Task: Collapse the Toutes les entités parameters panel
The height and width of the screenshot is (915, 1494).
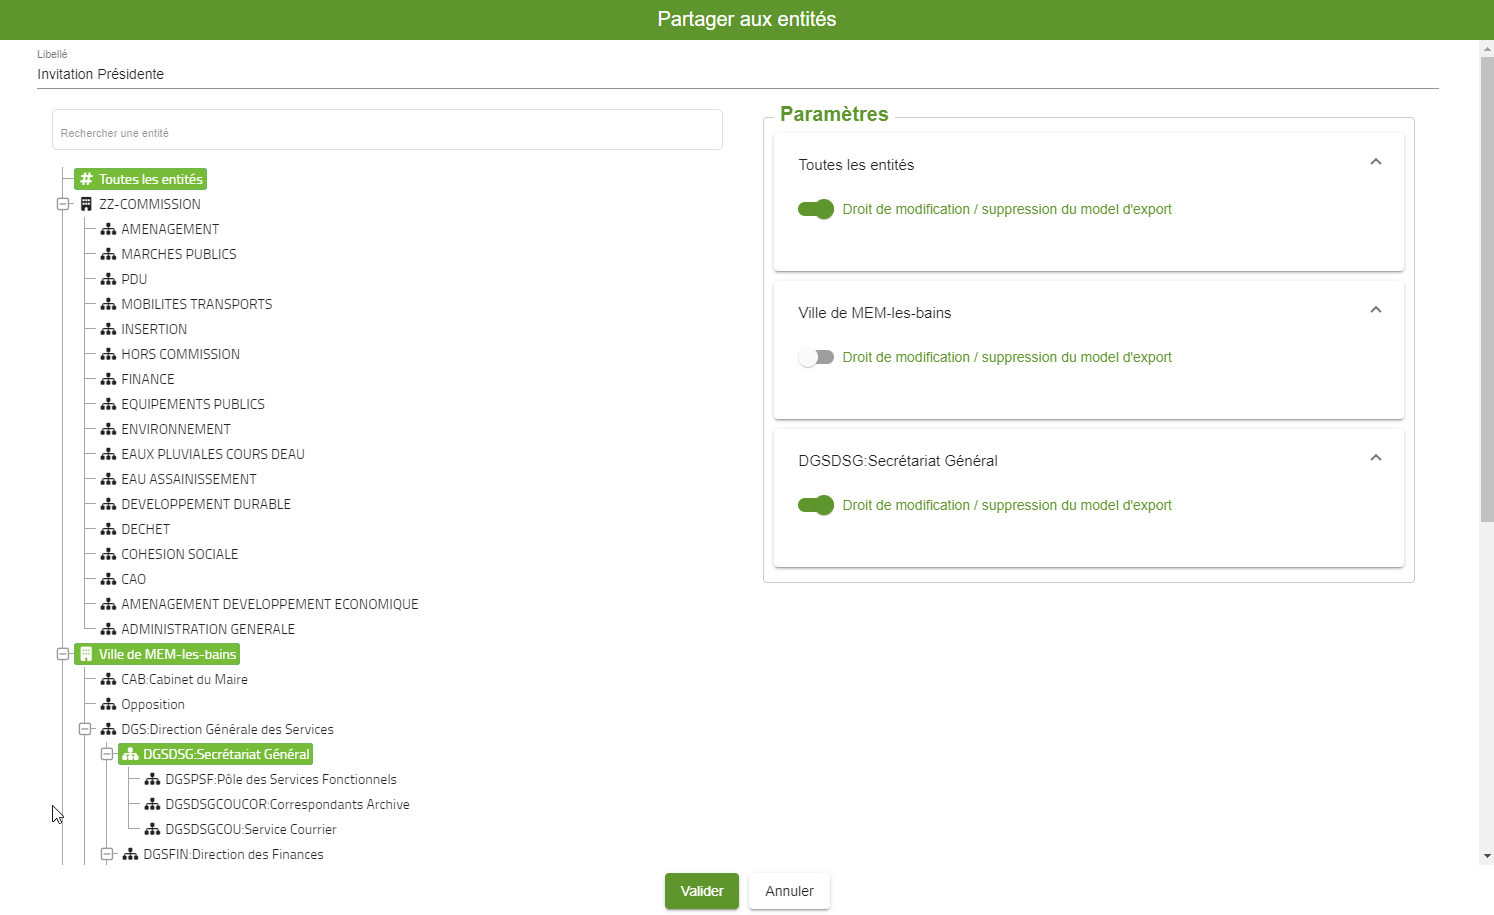Action: [x=1375, y=162]
